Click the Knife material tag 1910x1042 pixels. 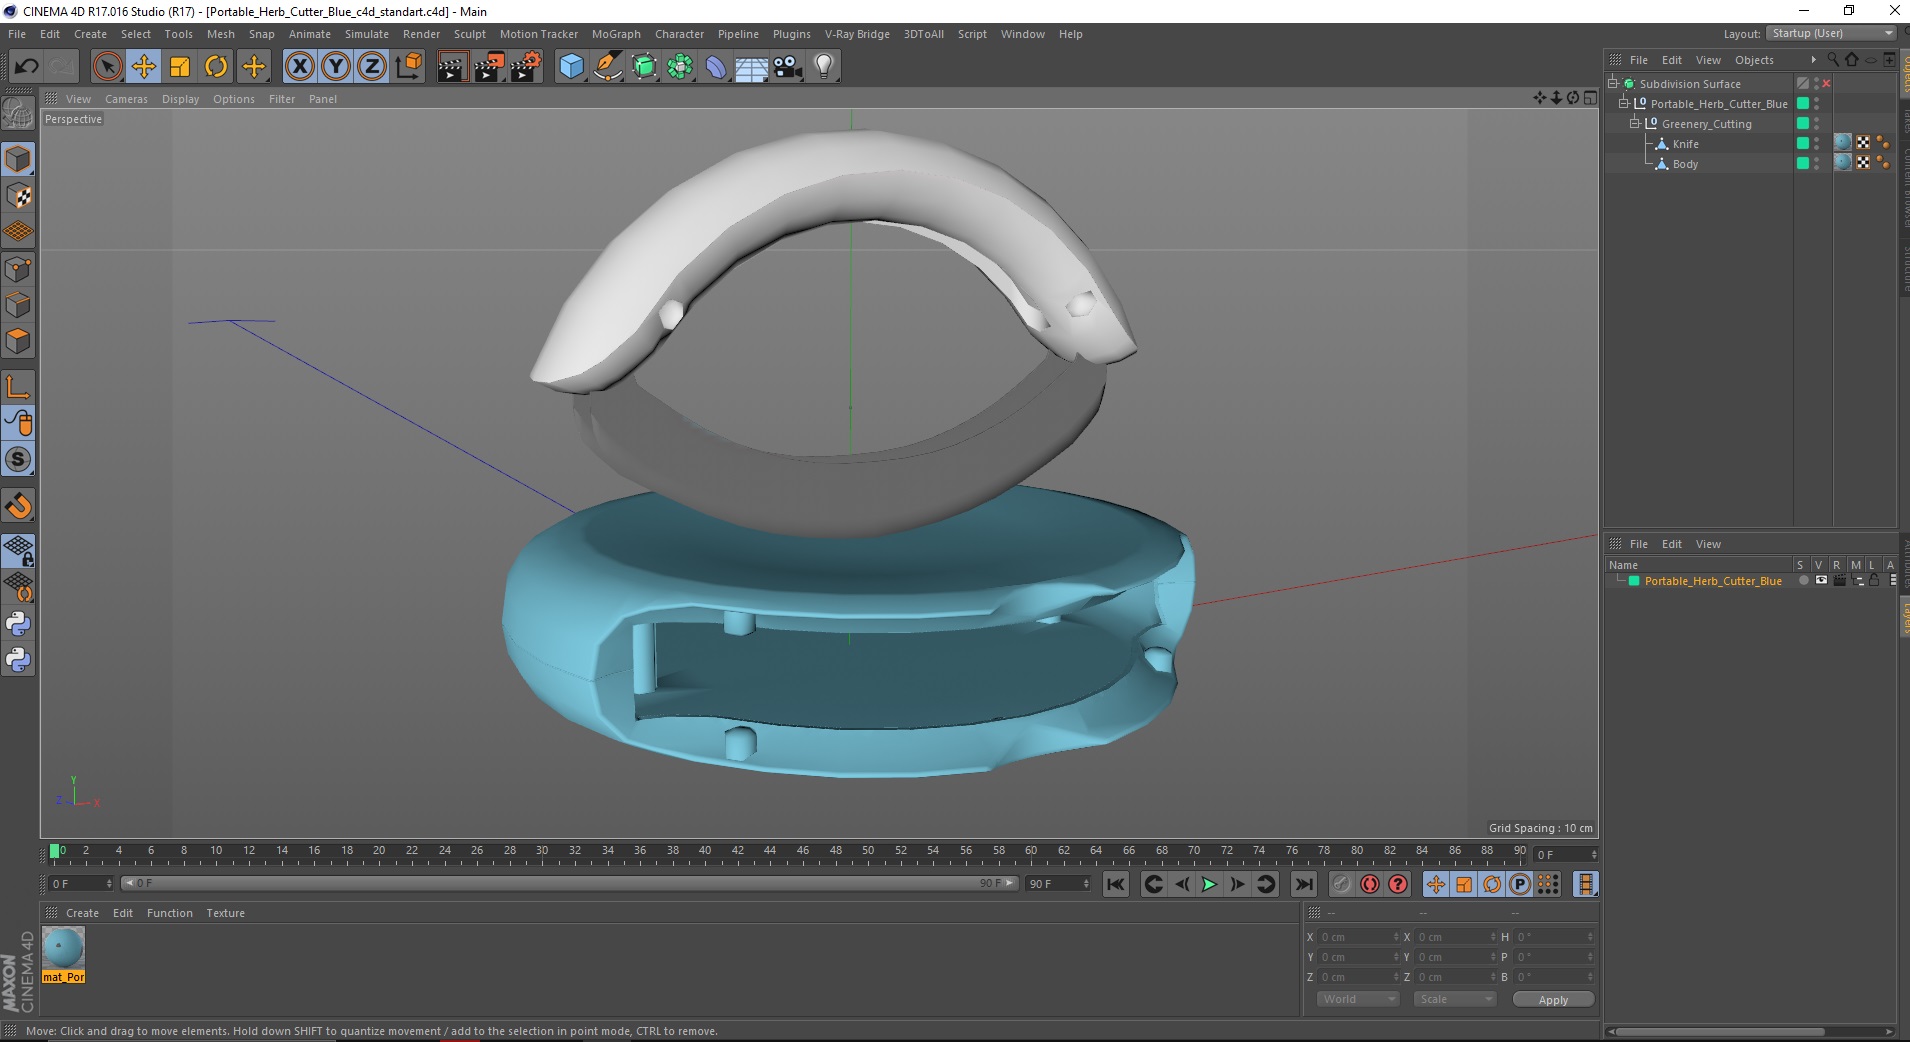1843,143
